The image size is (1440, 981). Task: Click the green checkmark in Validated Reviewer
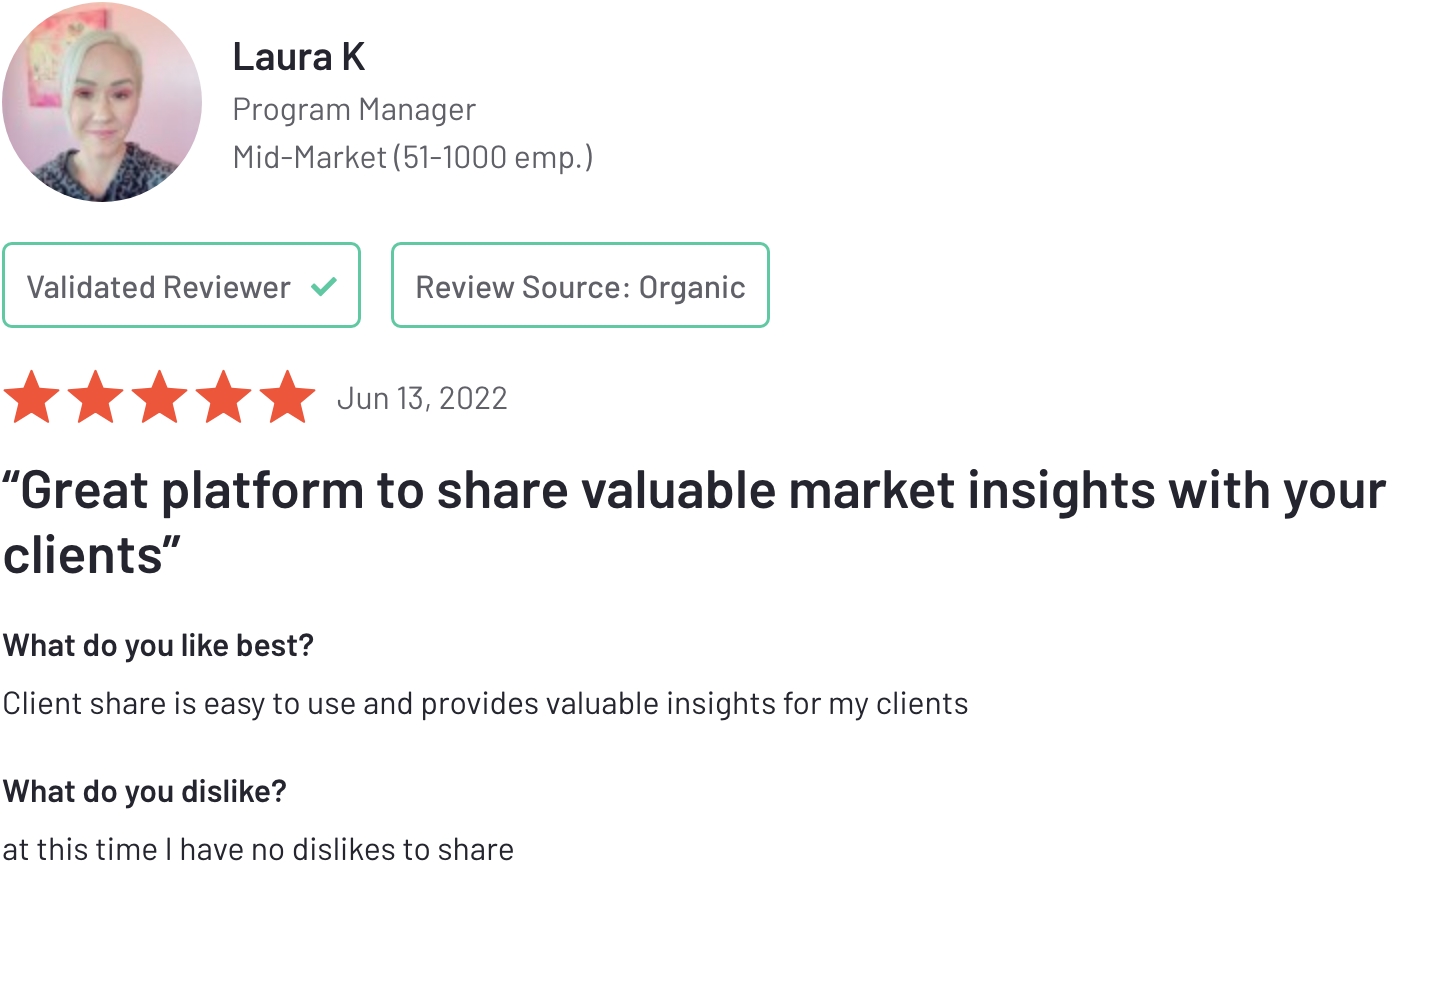[323, 287]
